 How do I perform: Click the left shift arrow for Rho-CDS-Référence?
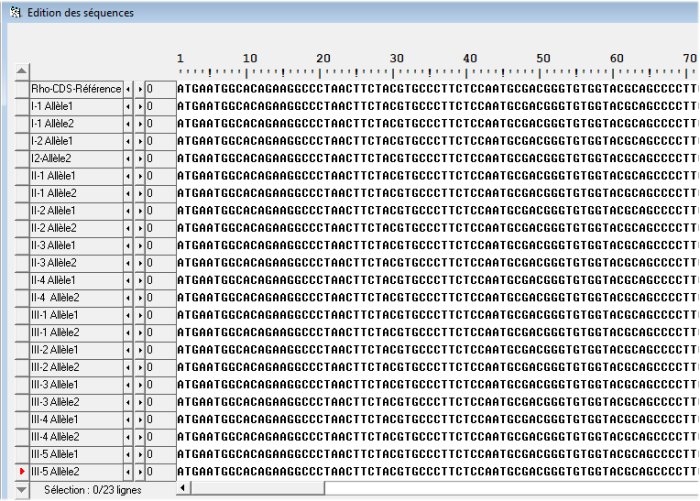coord(128,89)
